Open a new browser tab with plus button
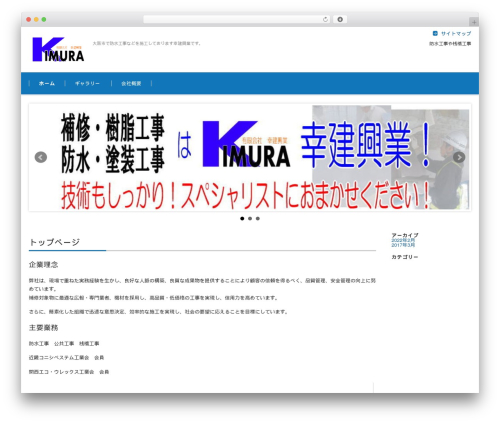Viewport: 500px width, 423px height. point(474,22)
